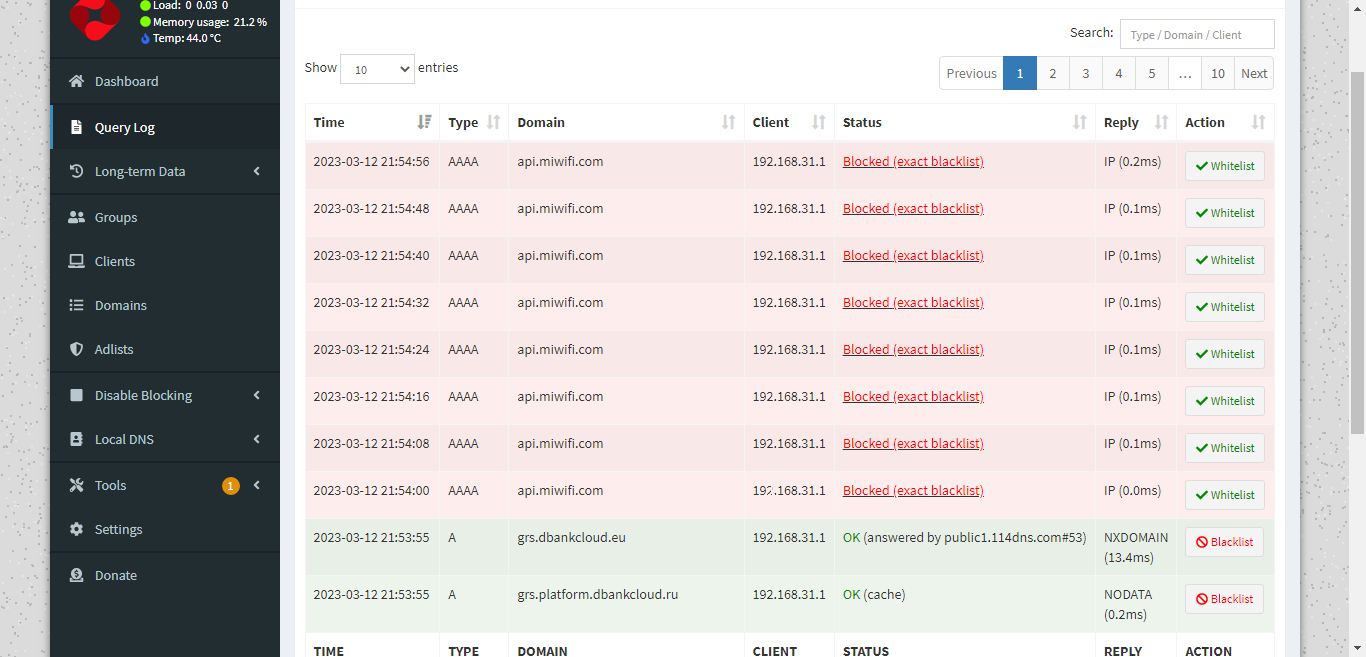This screenshot has width=1366, height=657.
Task: Blacklist the grs.dbankcloud.eu domain
Action: click(x=1224, y=542)
